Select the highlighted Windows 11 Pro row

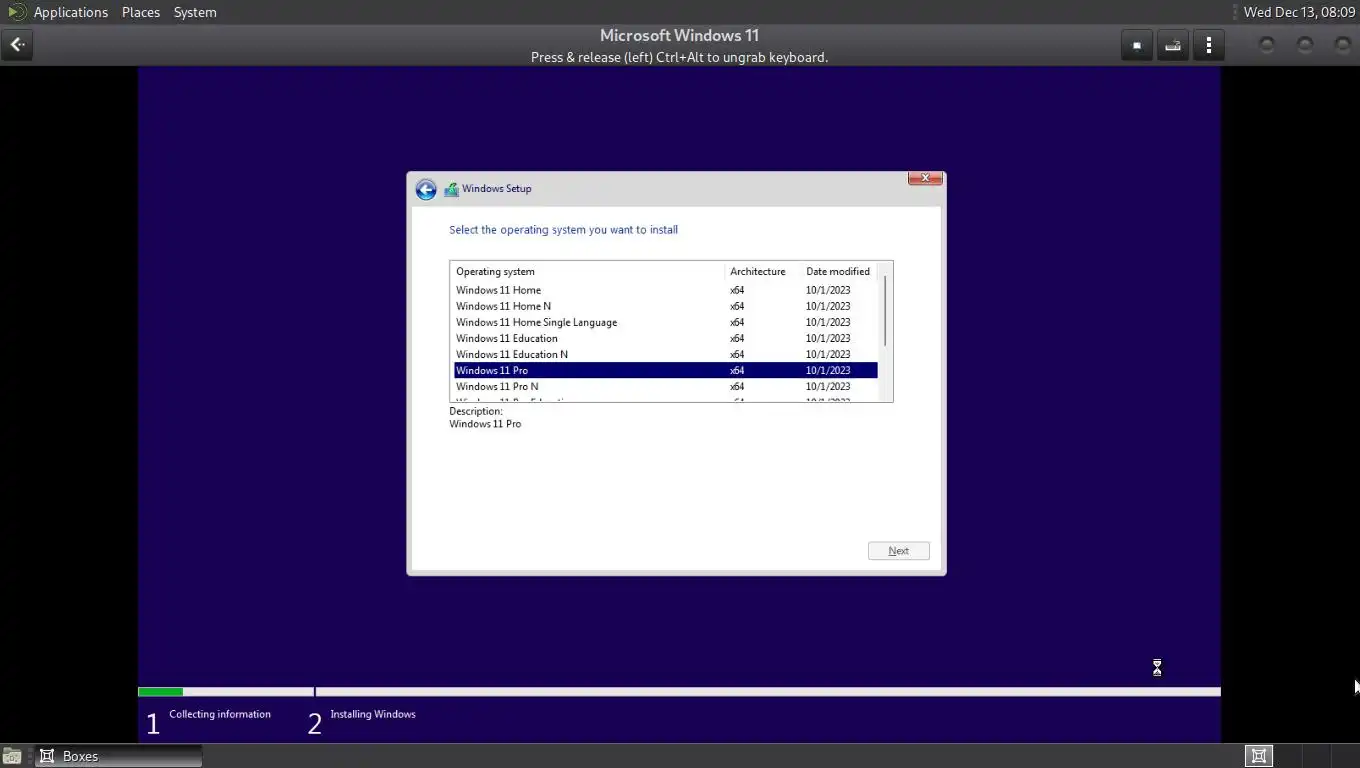coord(666,370)
